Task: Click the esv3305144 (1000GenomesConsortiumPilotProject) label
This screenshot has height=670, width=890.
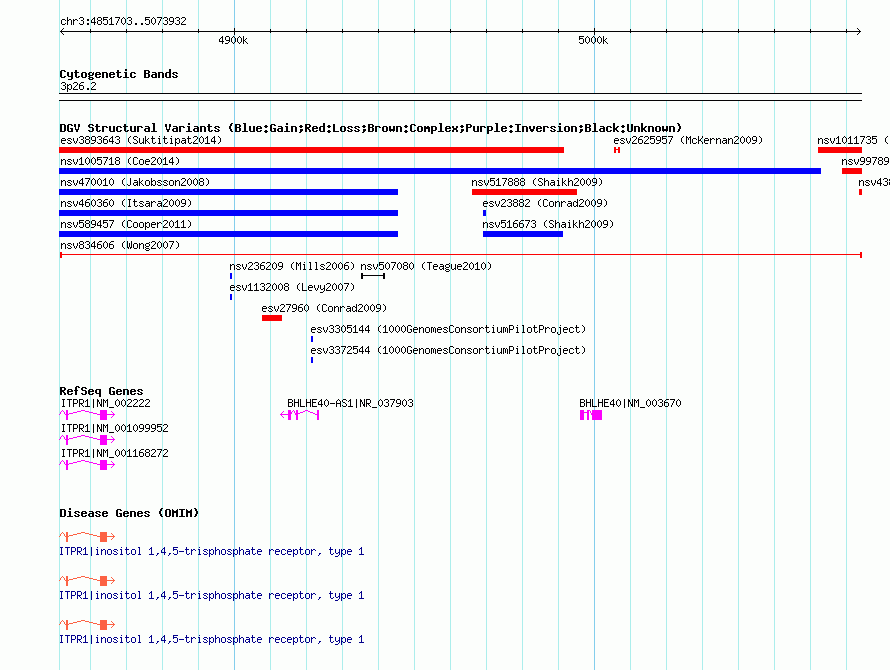Action: pyautogui.click(x=448, y=329)
